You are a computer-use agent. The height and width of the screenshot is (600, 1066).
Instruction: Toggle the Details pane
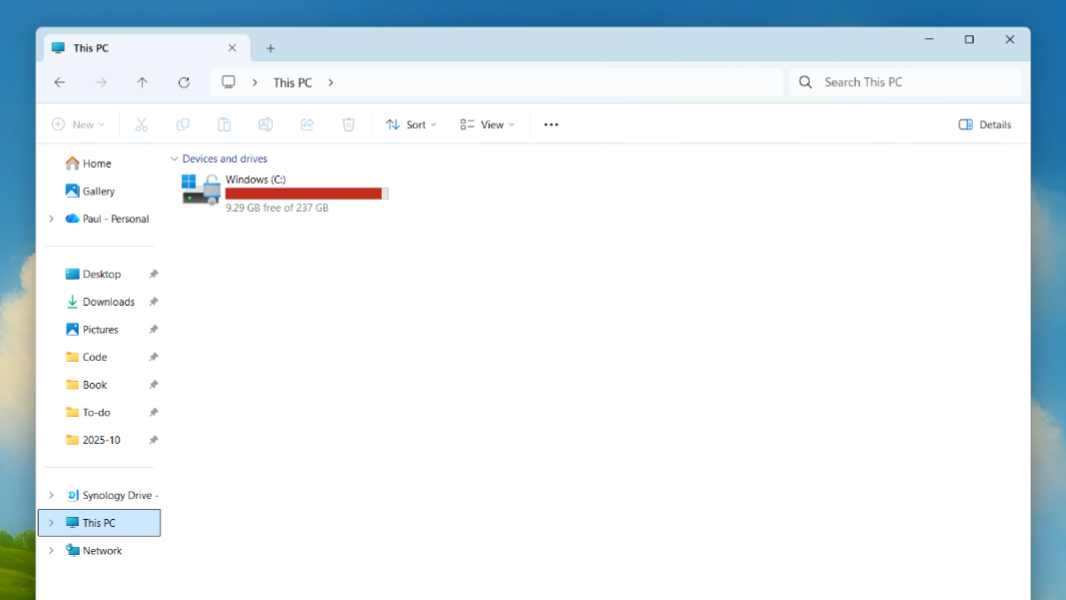pos(985,125)
